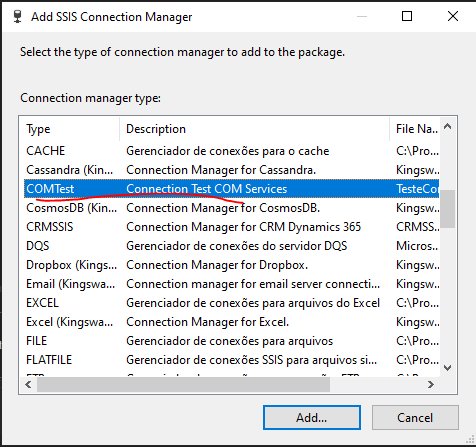The image size is (476, 447).
Task: Click 'Gerenciador de conexões para arquivos' description
Action: pyautogui.click(x=230, y=341)
